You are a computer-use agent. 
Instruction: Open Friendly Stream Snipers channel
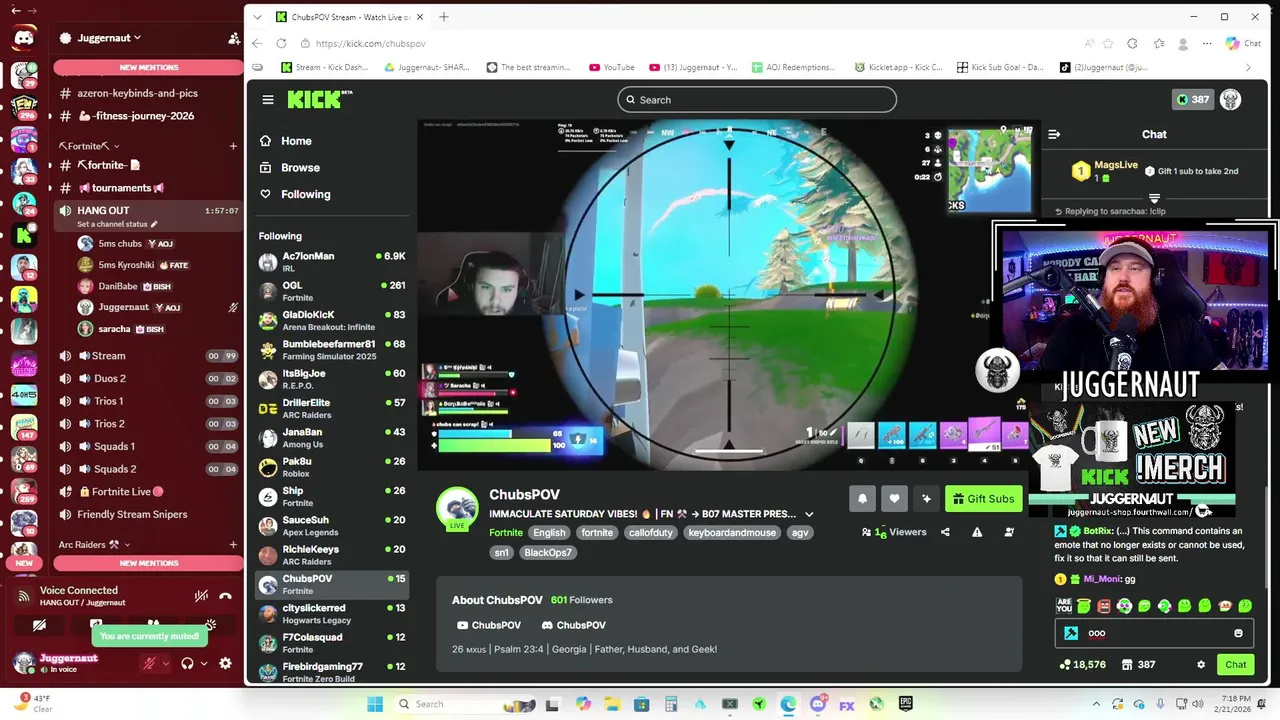click(x=147, y=514)
